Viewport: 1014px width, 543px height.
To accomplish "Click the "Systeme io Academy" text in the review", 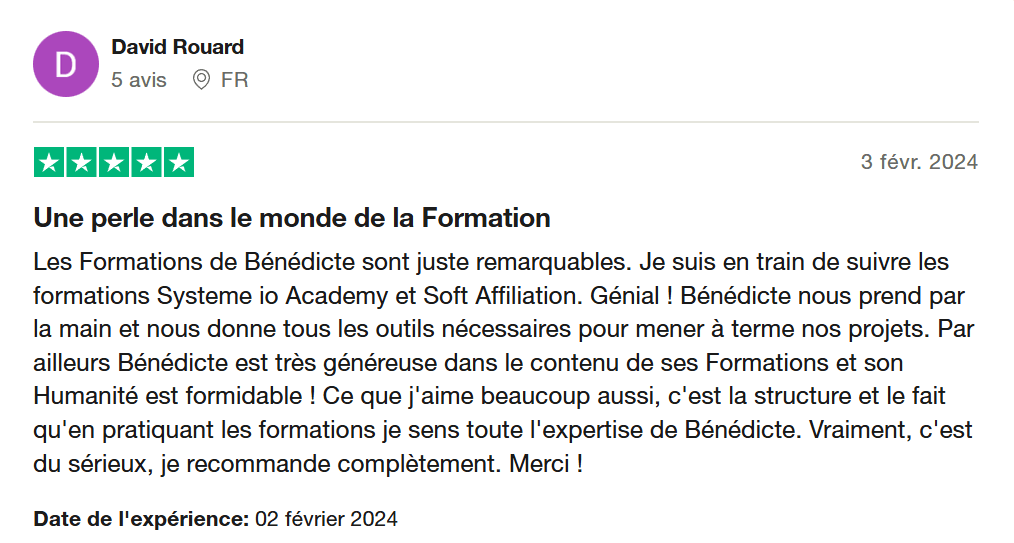I will [x=287, y=297].
